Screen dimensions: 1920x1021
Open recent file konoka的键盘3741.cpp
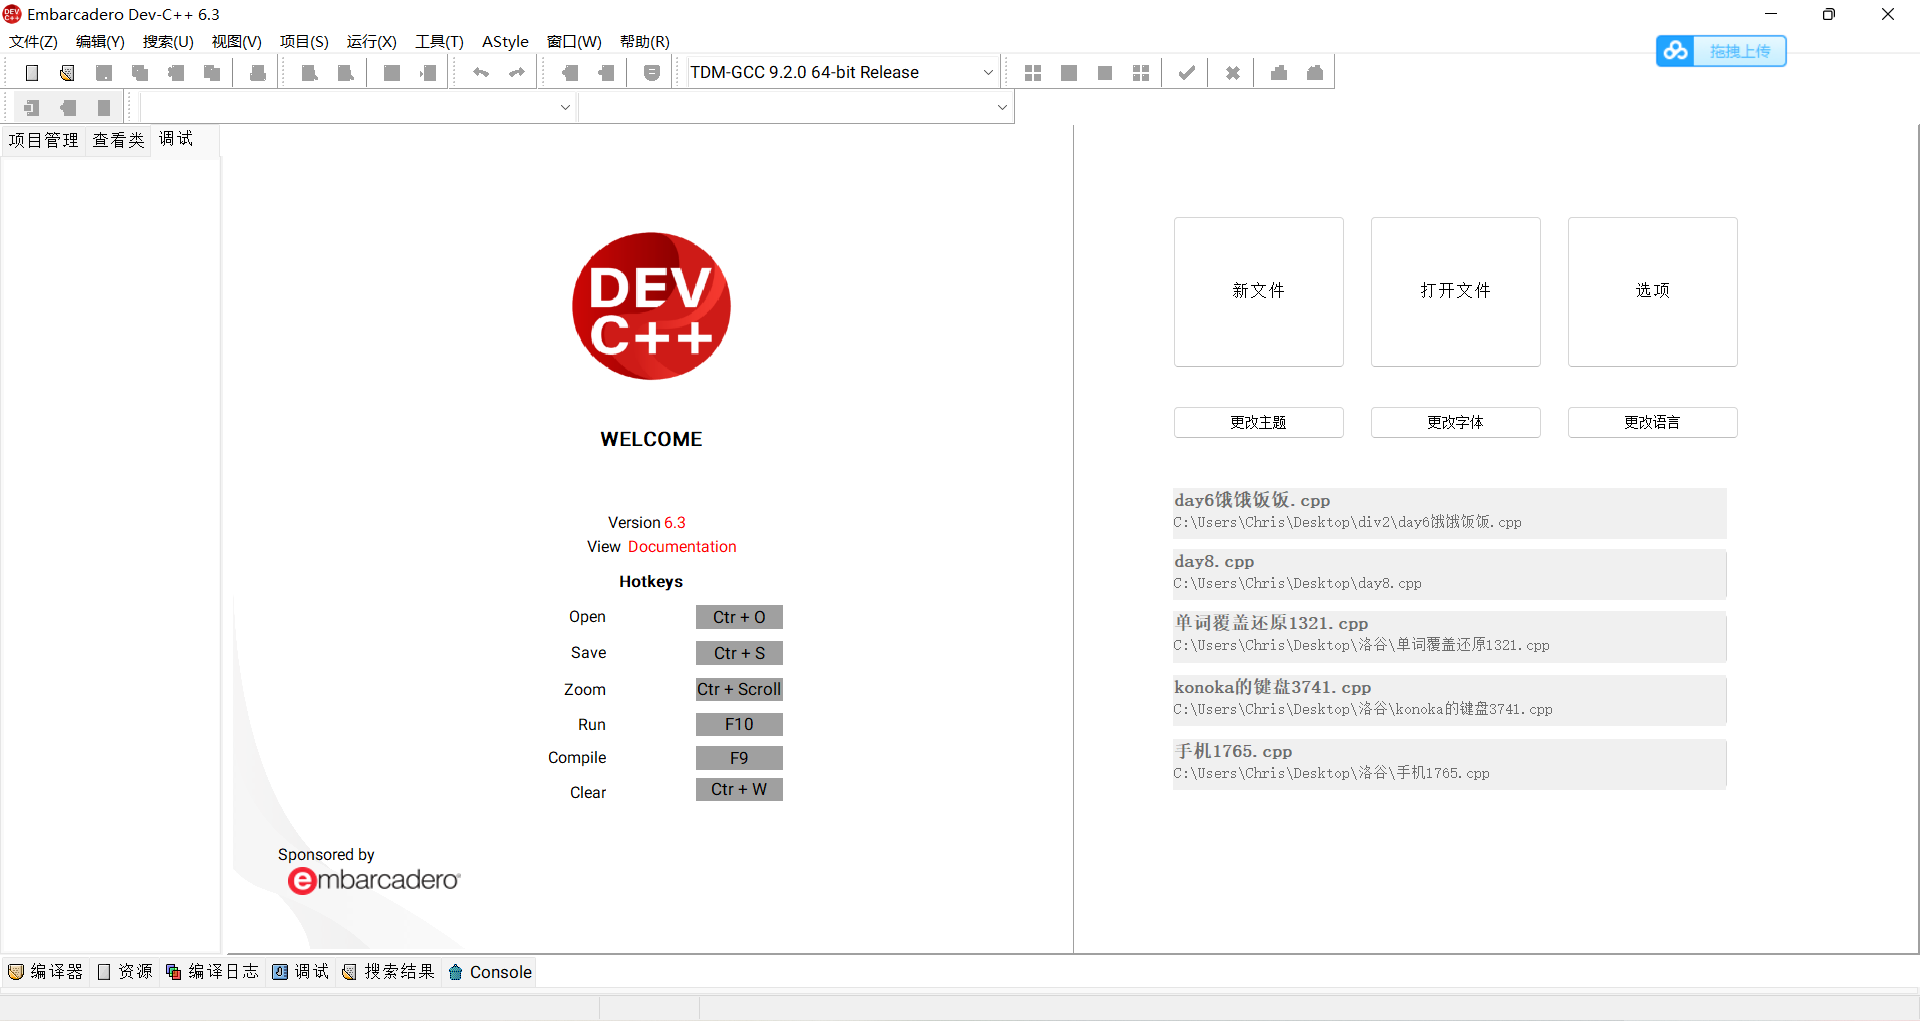(x=1449, y=700)
